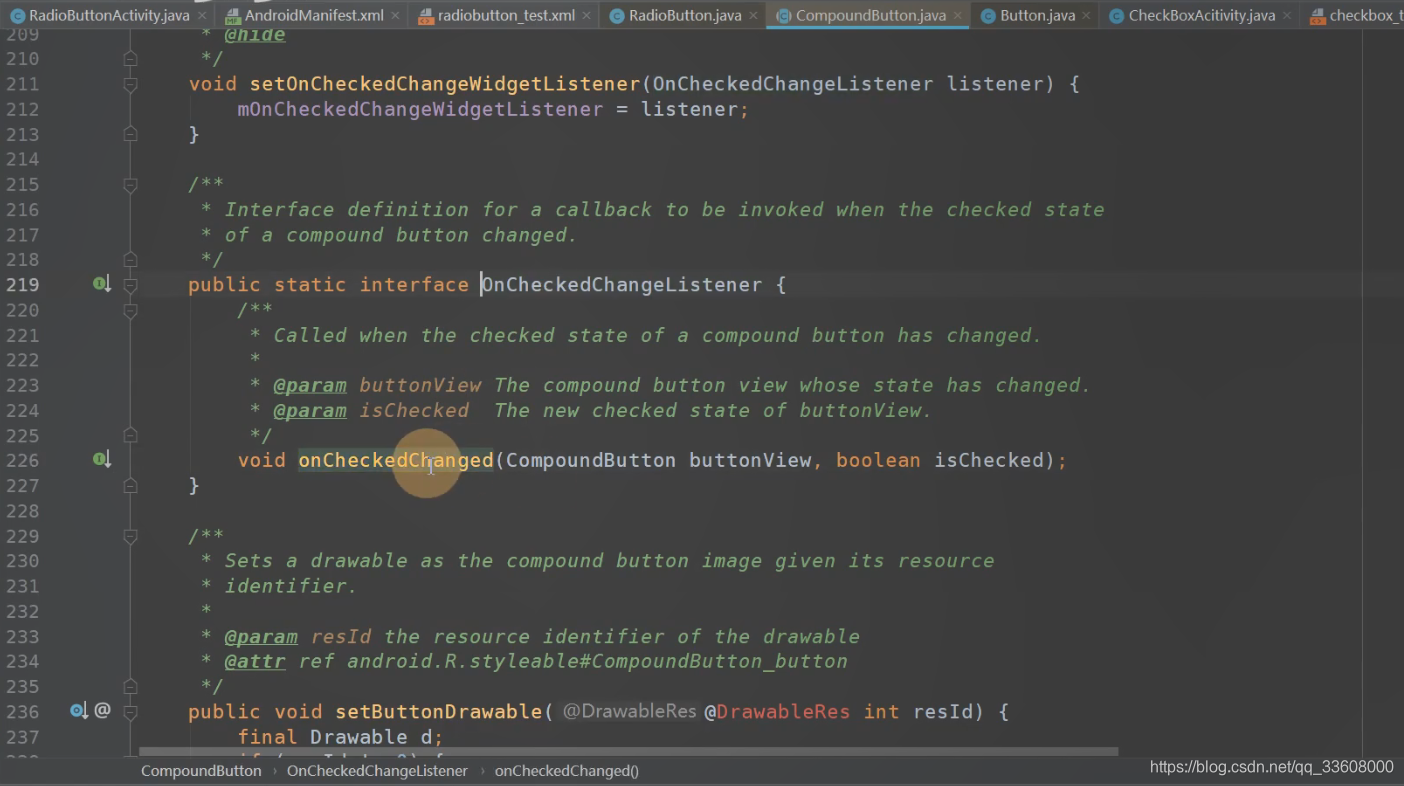Collapse the Javadoc comment starting at line 215
The image size is (1404, 786).
[130, 185]
